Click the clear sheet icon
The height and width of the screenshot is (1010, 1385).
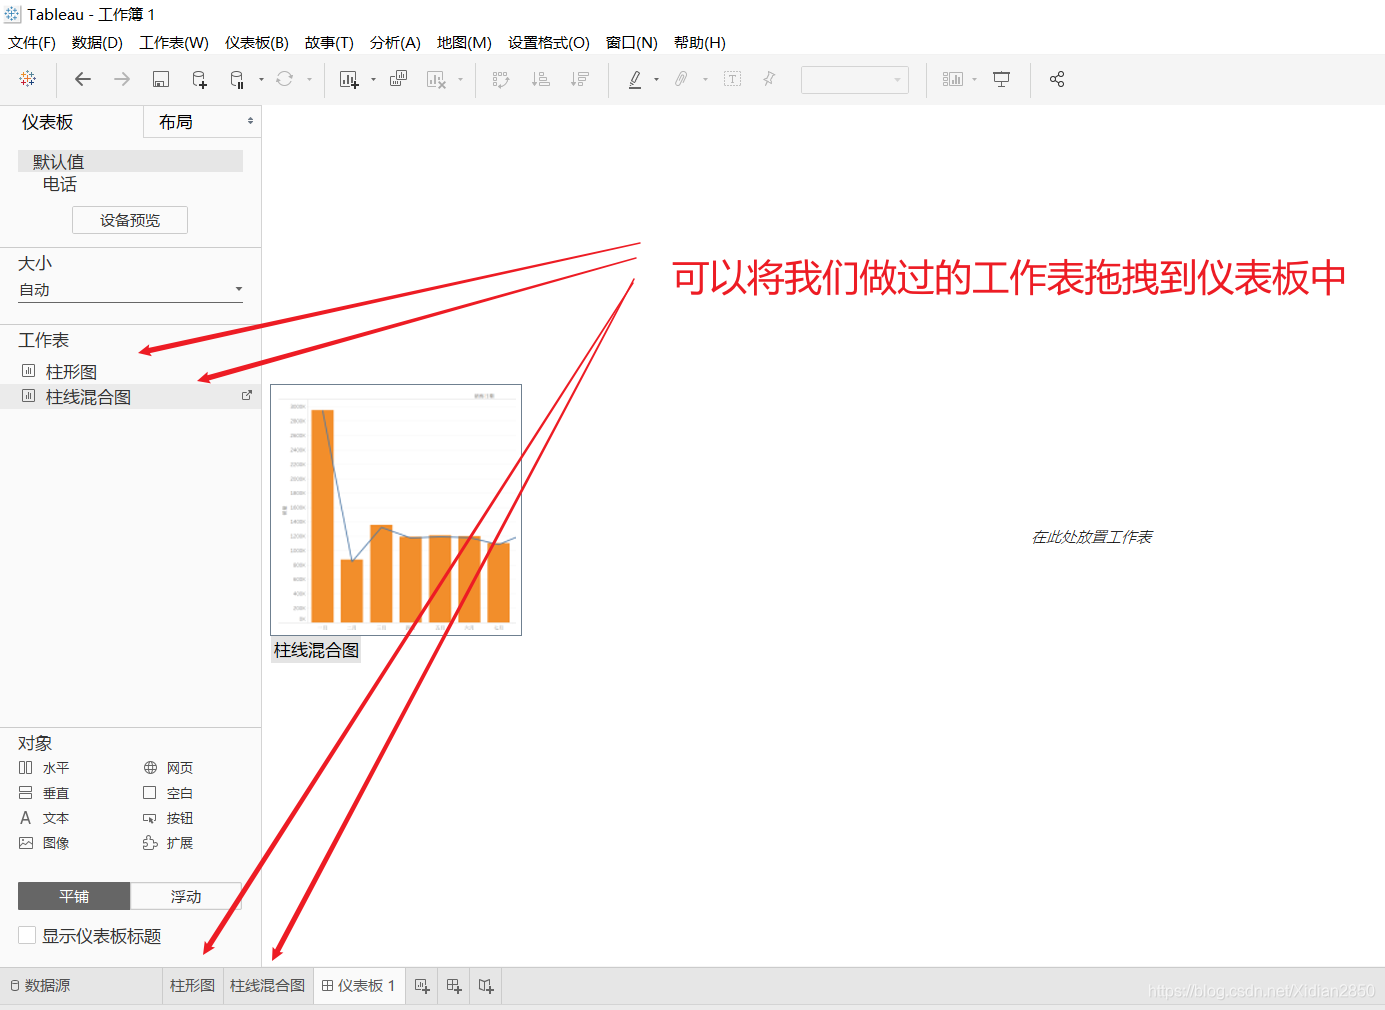(436, 79)
